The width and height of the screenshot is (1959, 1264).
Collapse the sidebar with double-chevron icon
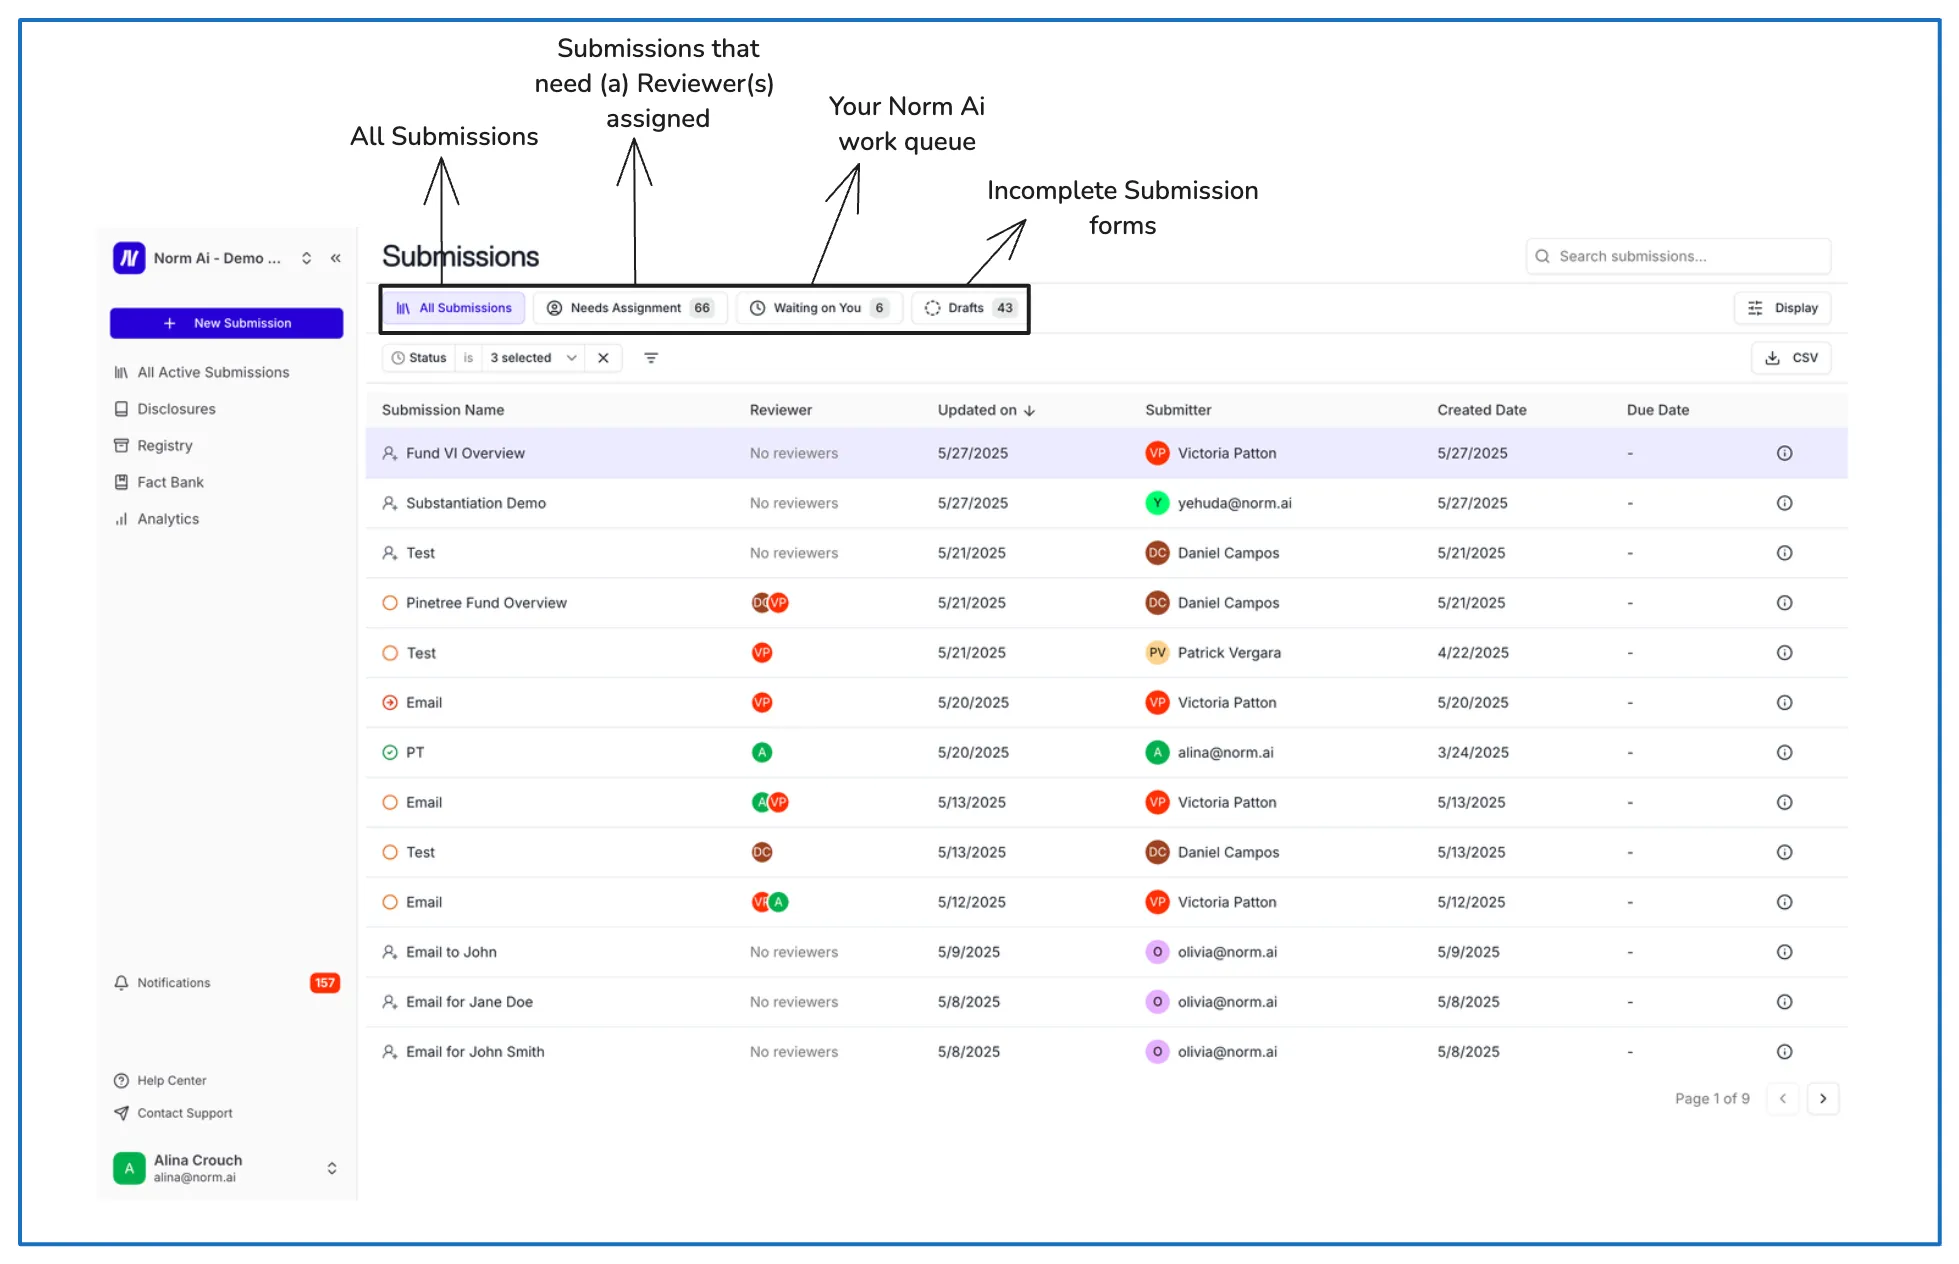336,258
